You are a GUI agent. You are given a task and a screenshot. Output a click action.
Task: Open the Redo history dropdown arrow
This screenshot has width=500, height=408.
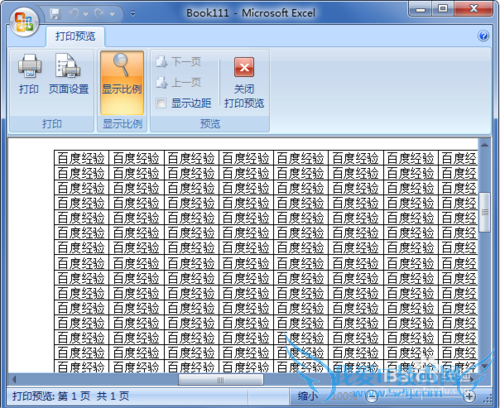pyautogui.click(x=112, y=14)
